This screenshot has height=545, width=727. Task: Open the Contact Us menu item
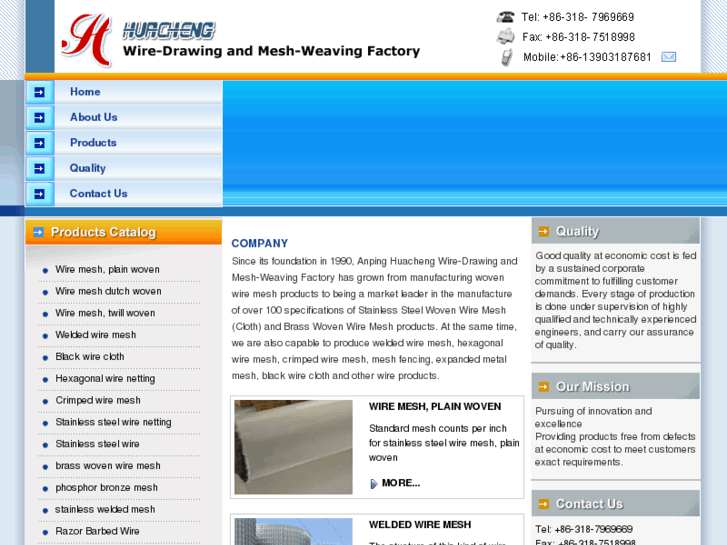[98, 194]
